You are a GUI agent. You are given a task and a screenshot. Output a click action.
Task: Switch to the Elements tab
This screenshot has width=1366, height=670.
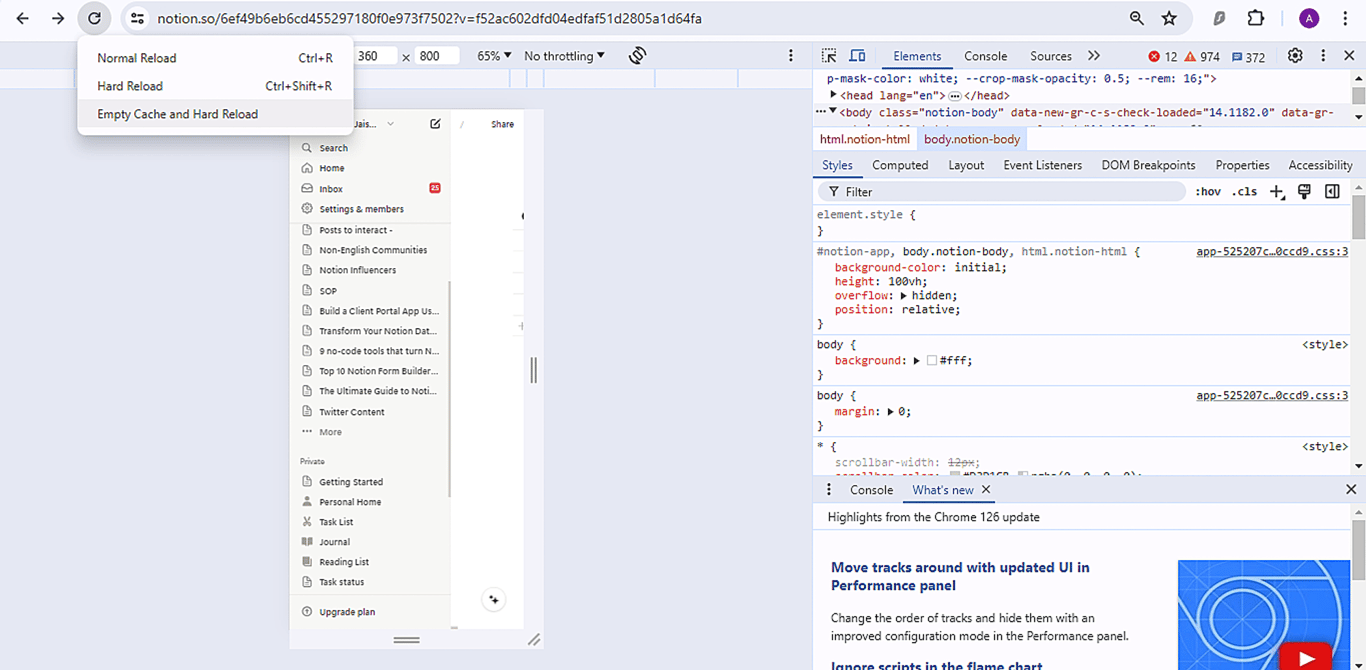coord(917,56)
